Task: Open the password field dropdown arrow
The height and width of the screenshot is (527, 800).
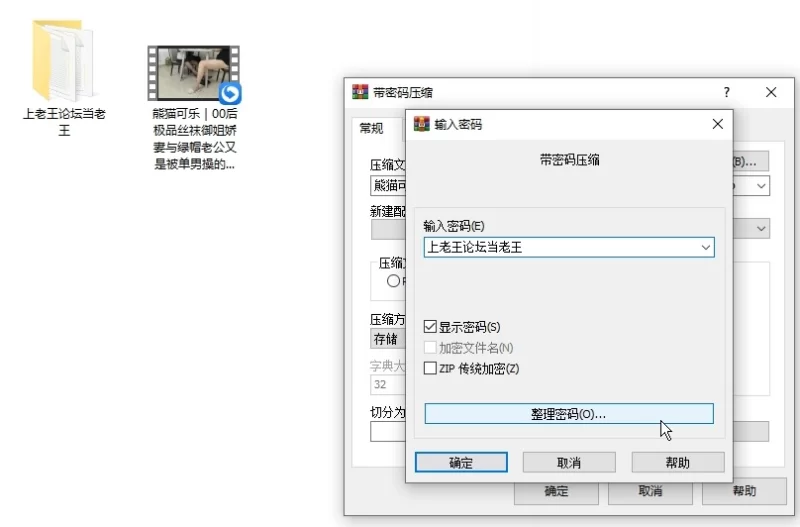Action: pos(706,247)
